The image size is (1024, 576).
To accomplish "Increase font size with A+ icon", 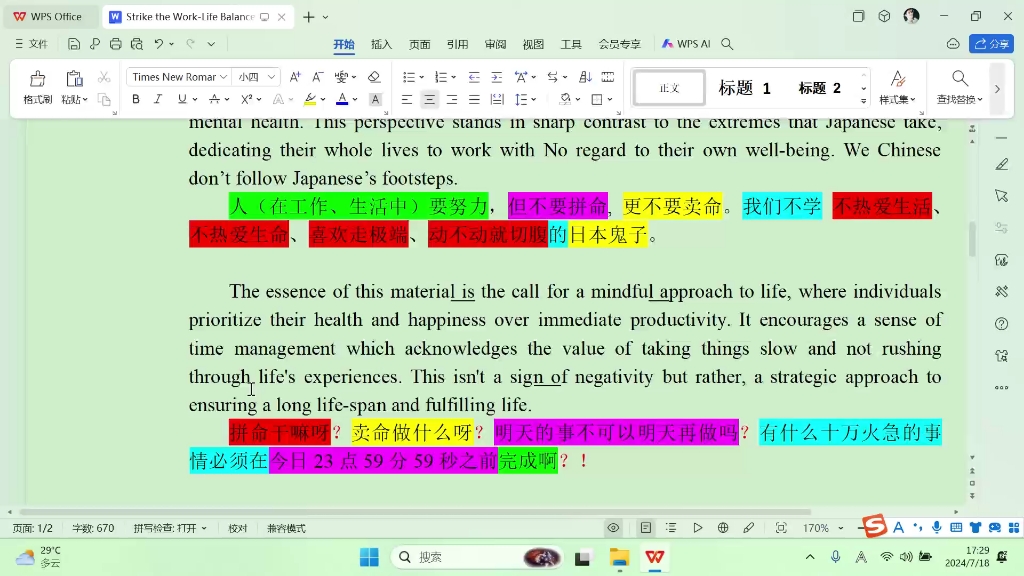I will (295, 77).
